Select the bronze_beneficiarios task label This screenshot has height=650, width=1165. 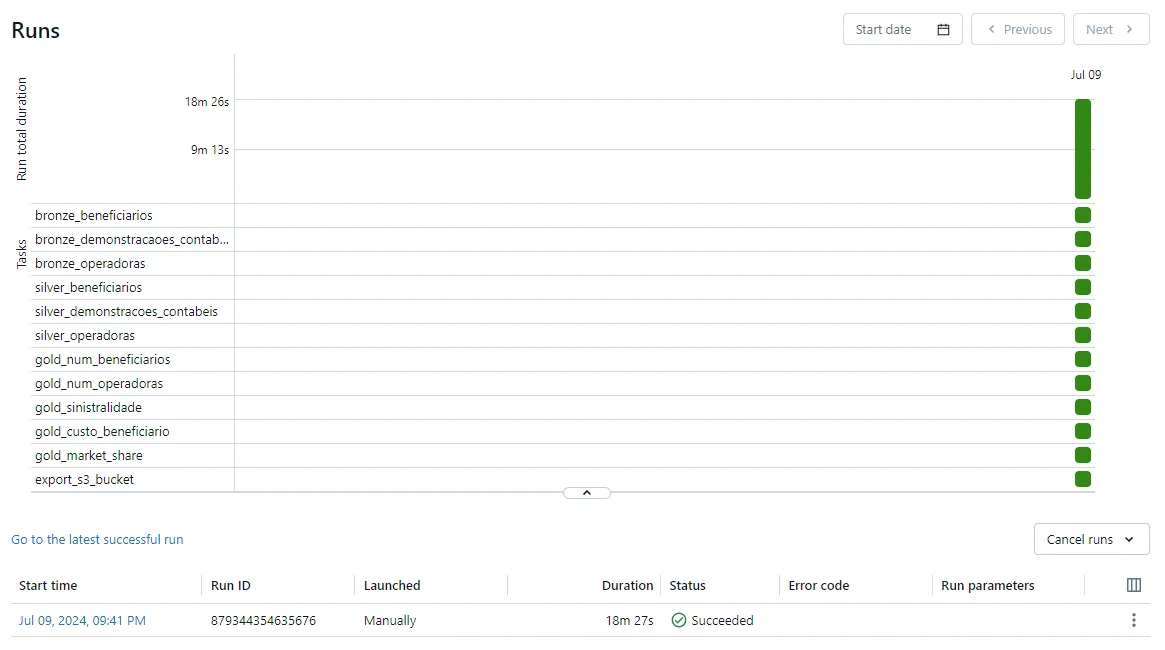point(94,215)
